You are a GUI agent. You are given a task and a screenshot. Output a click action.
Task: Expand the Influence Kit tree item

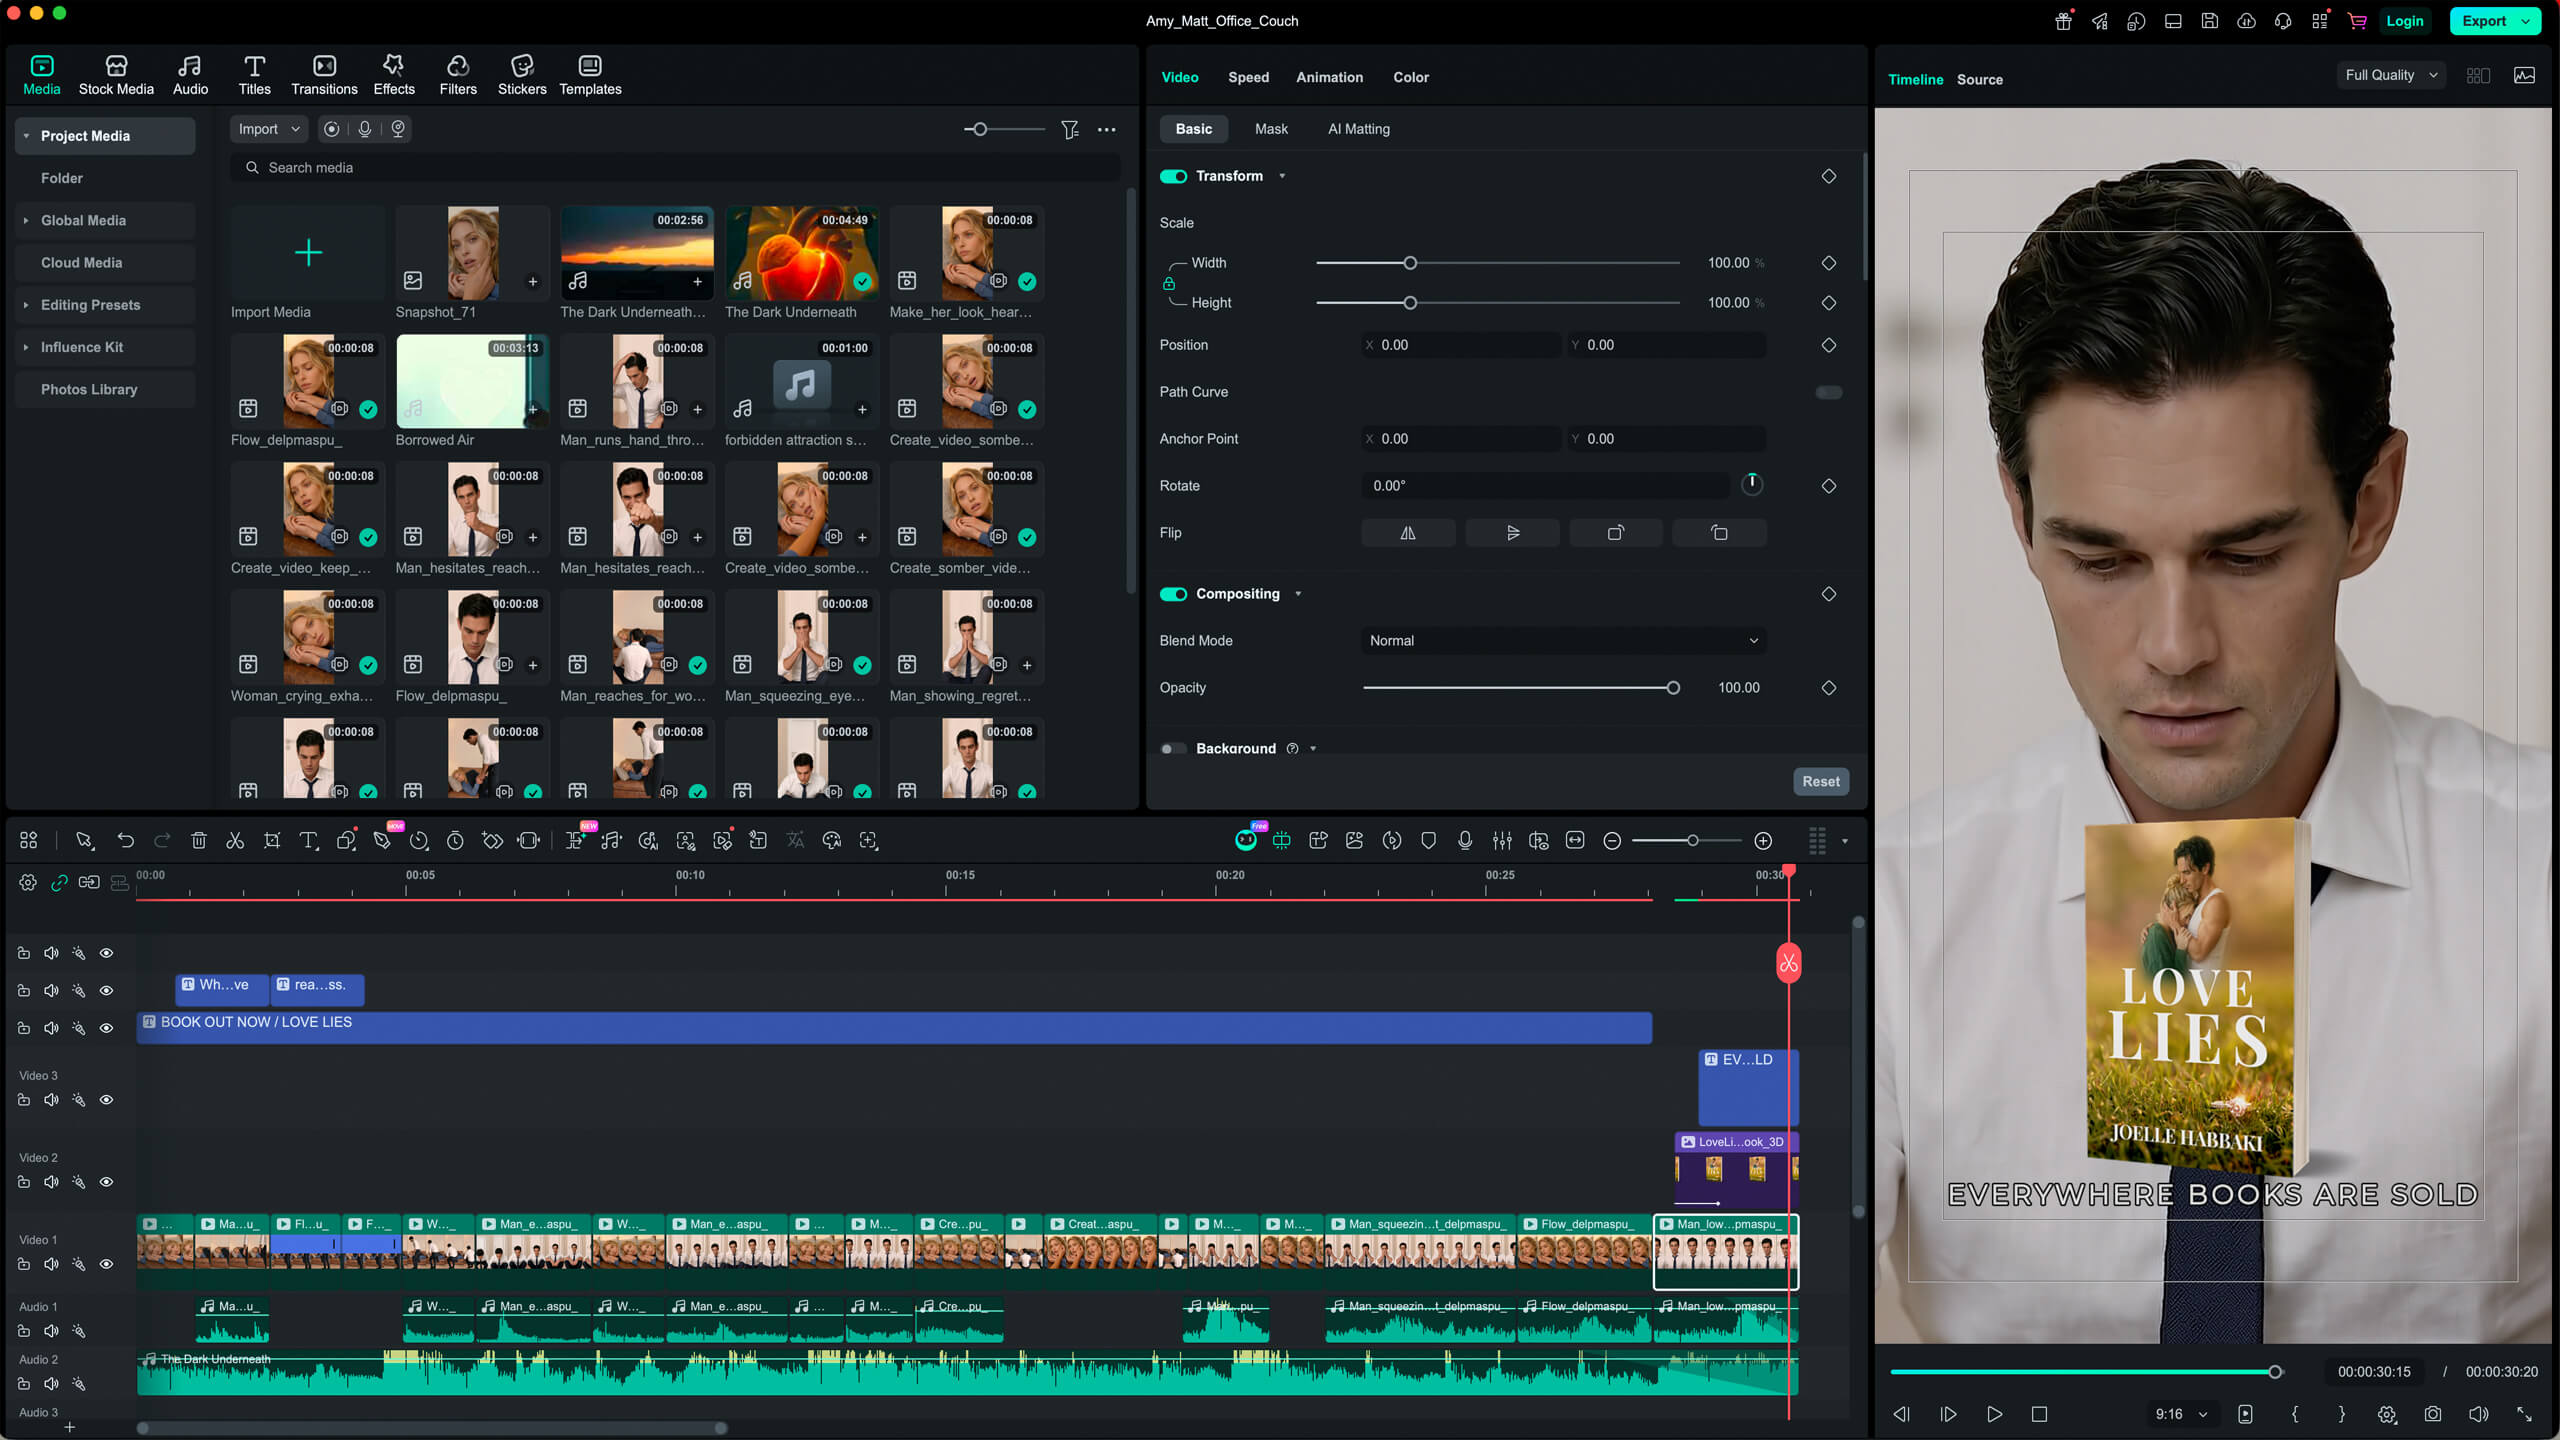[26, 347]
